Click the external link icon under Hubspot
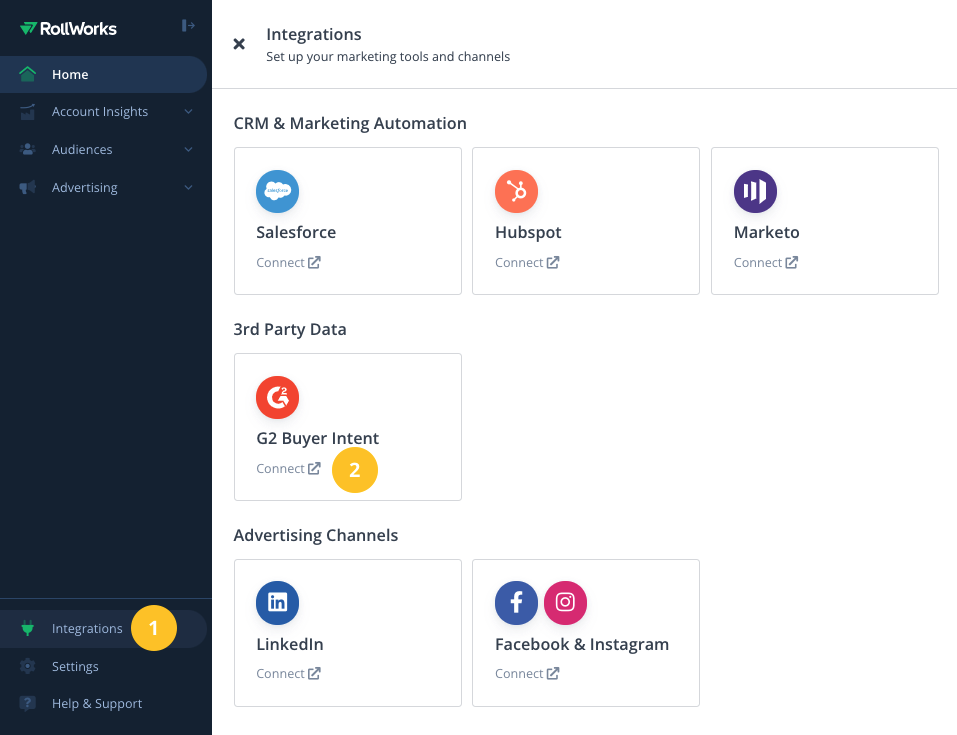This screenshot has height=735, width=957. (553, 262)
